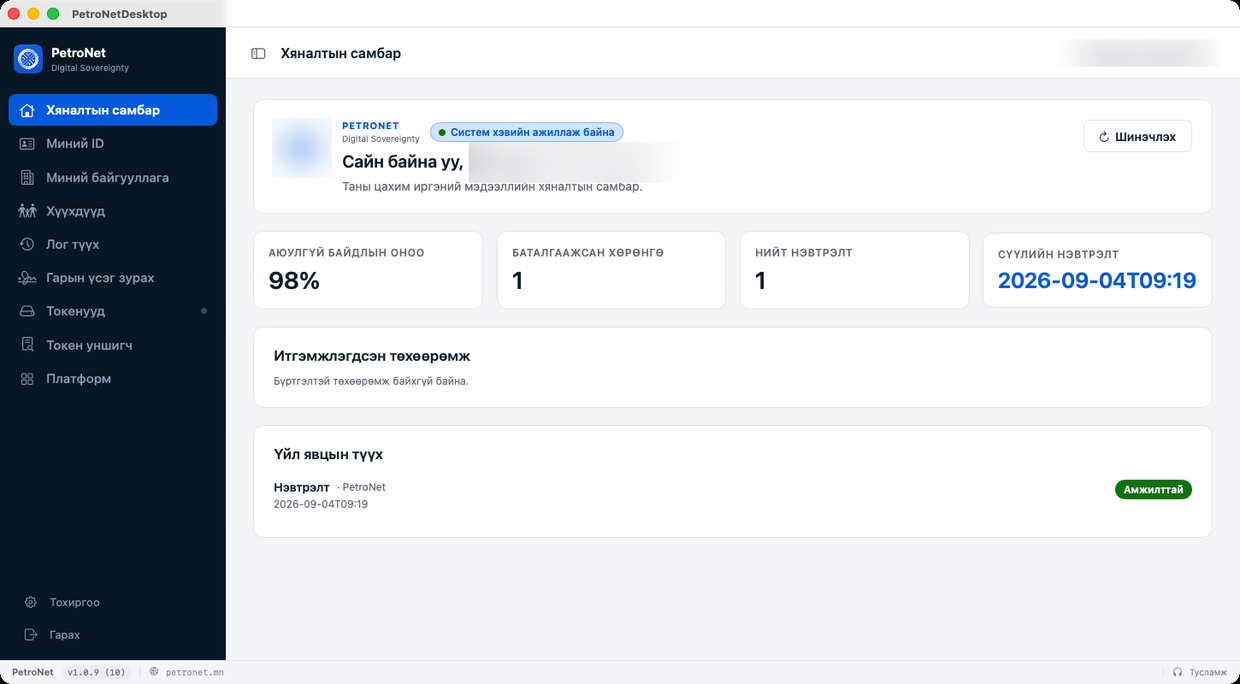Open the Тусламж help link
The height and width of the screenshot is (684, 1240).
tap(1199, 672)
